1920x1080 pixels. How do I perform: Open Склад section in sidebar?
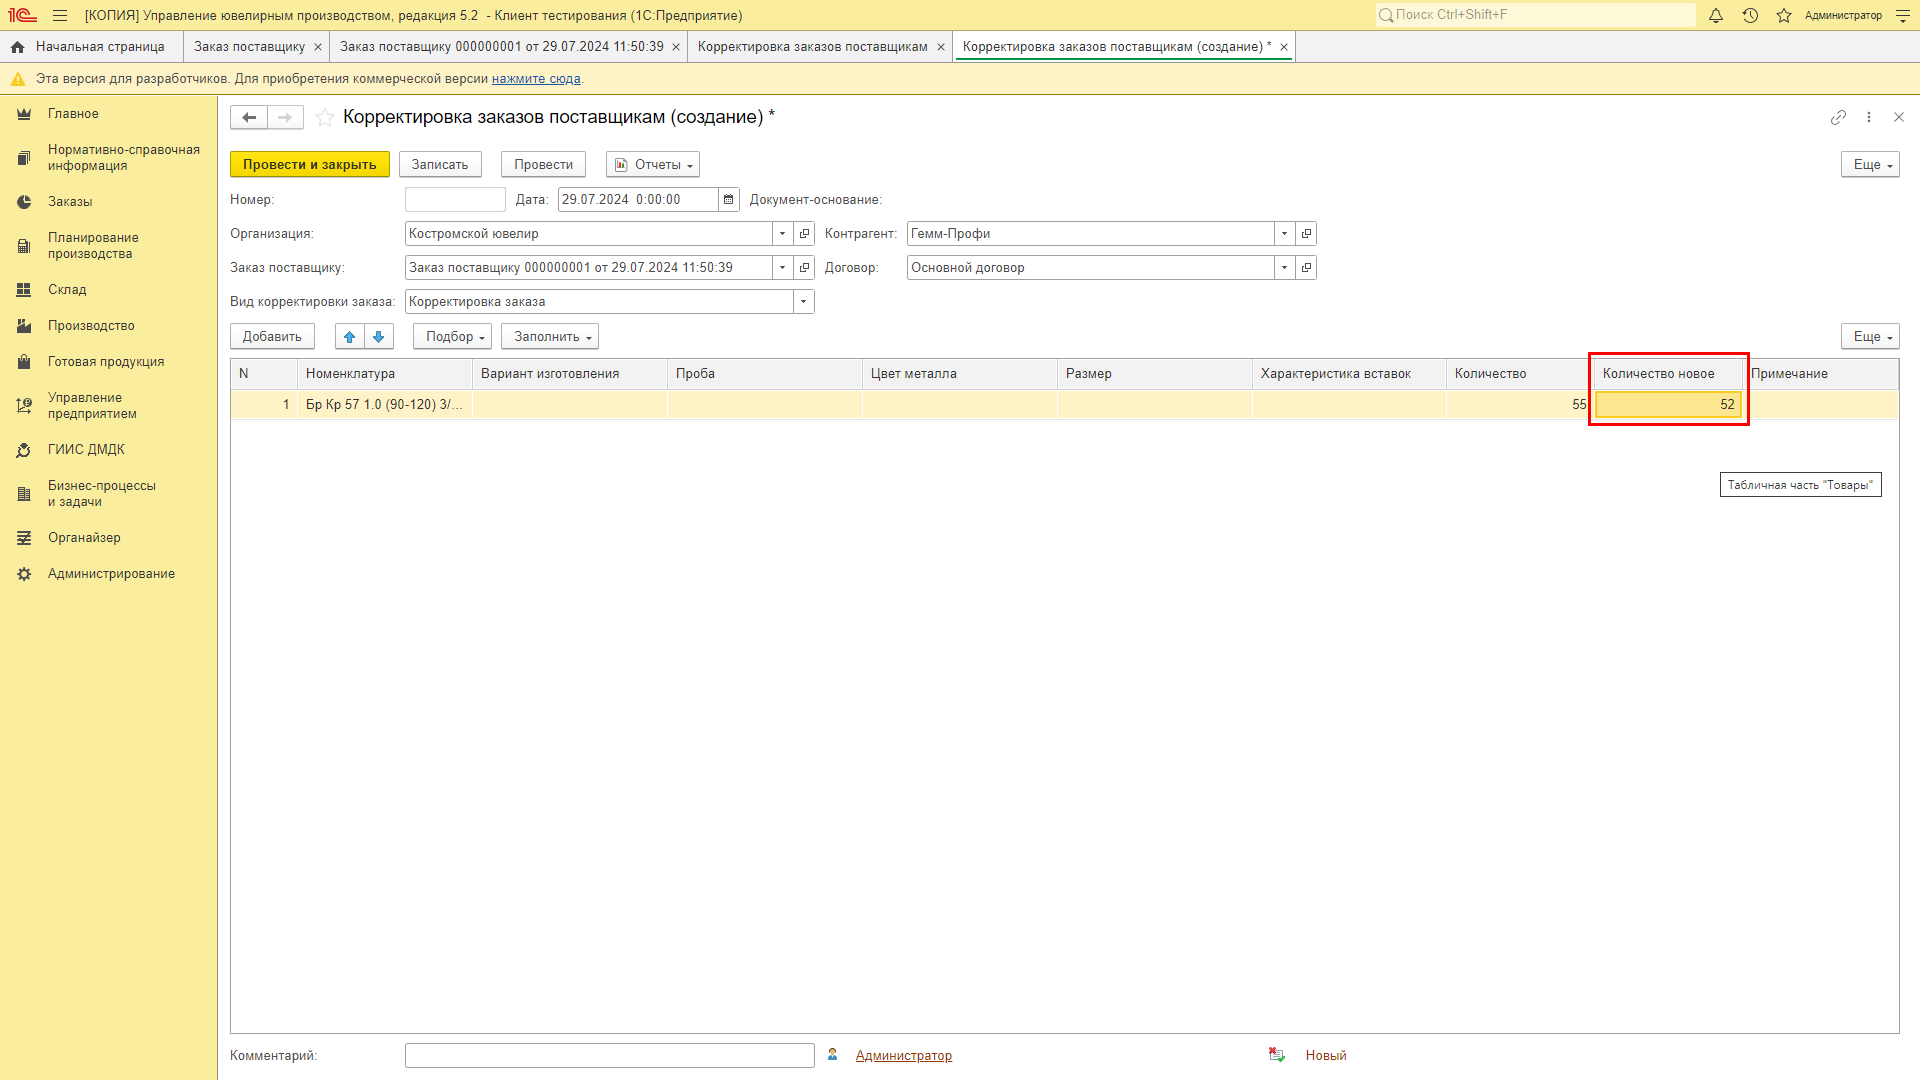67,290
